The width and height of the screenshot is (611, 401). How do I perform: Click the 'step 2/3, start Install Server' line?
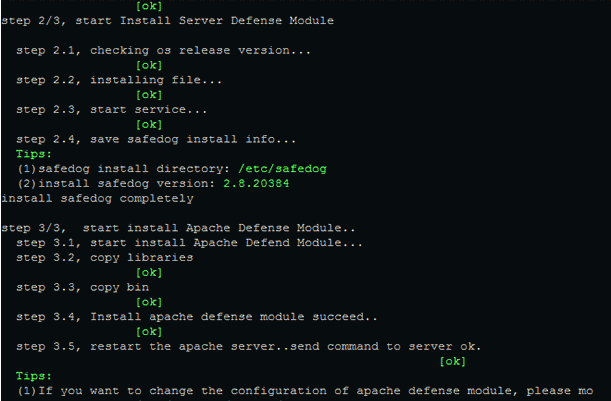tap(168, 21)
